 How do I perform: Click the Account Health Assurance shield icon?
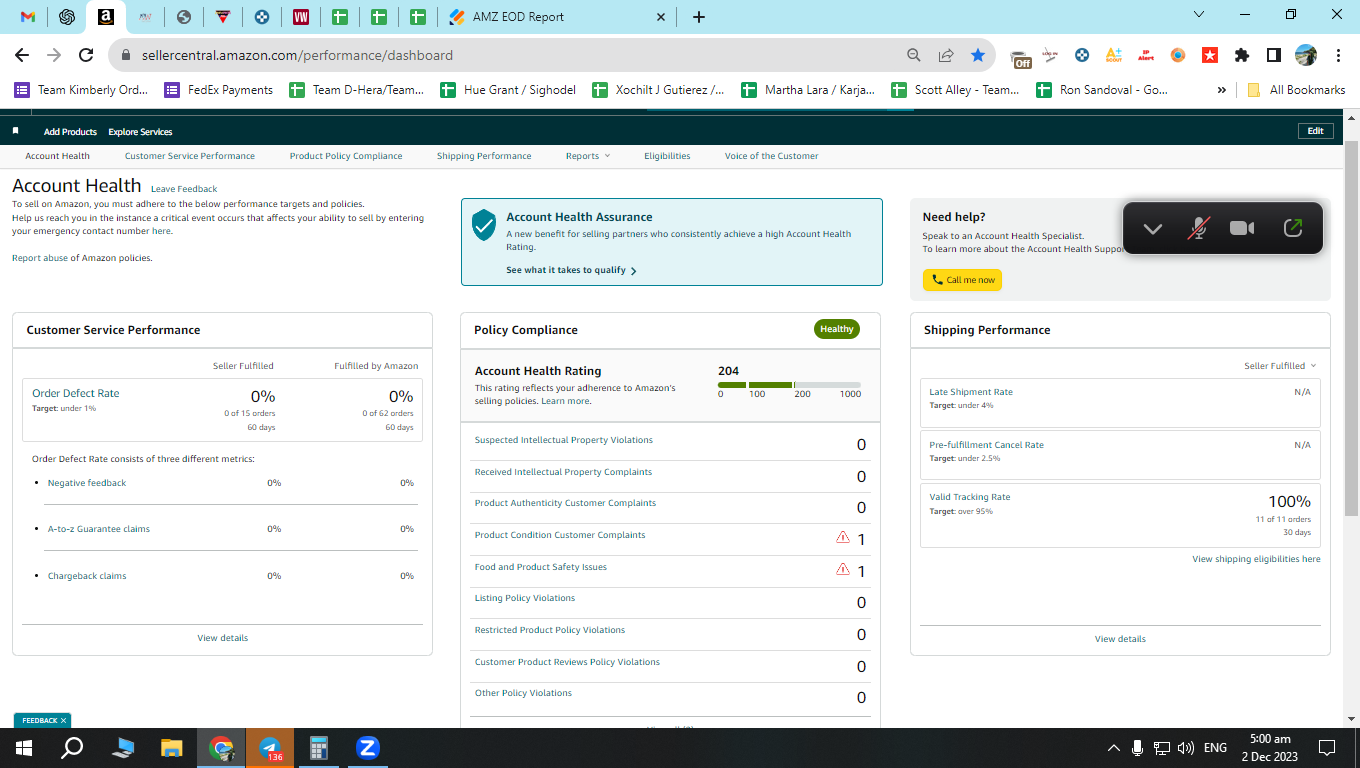pos(484,225)
